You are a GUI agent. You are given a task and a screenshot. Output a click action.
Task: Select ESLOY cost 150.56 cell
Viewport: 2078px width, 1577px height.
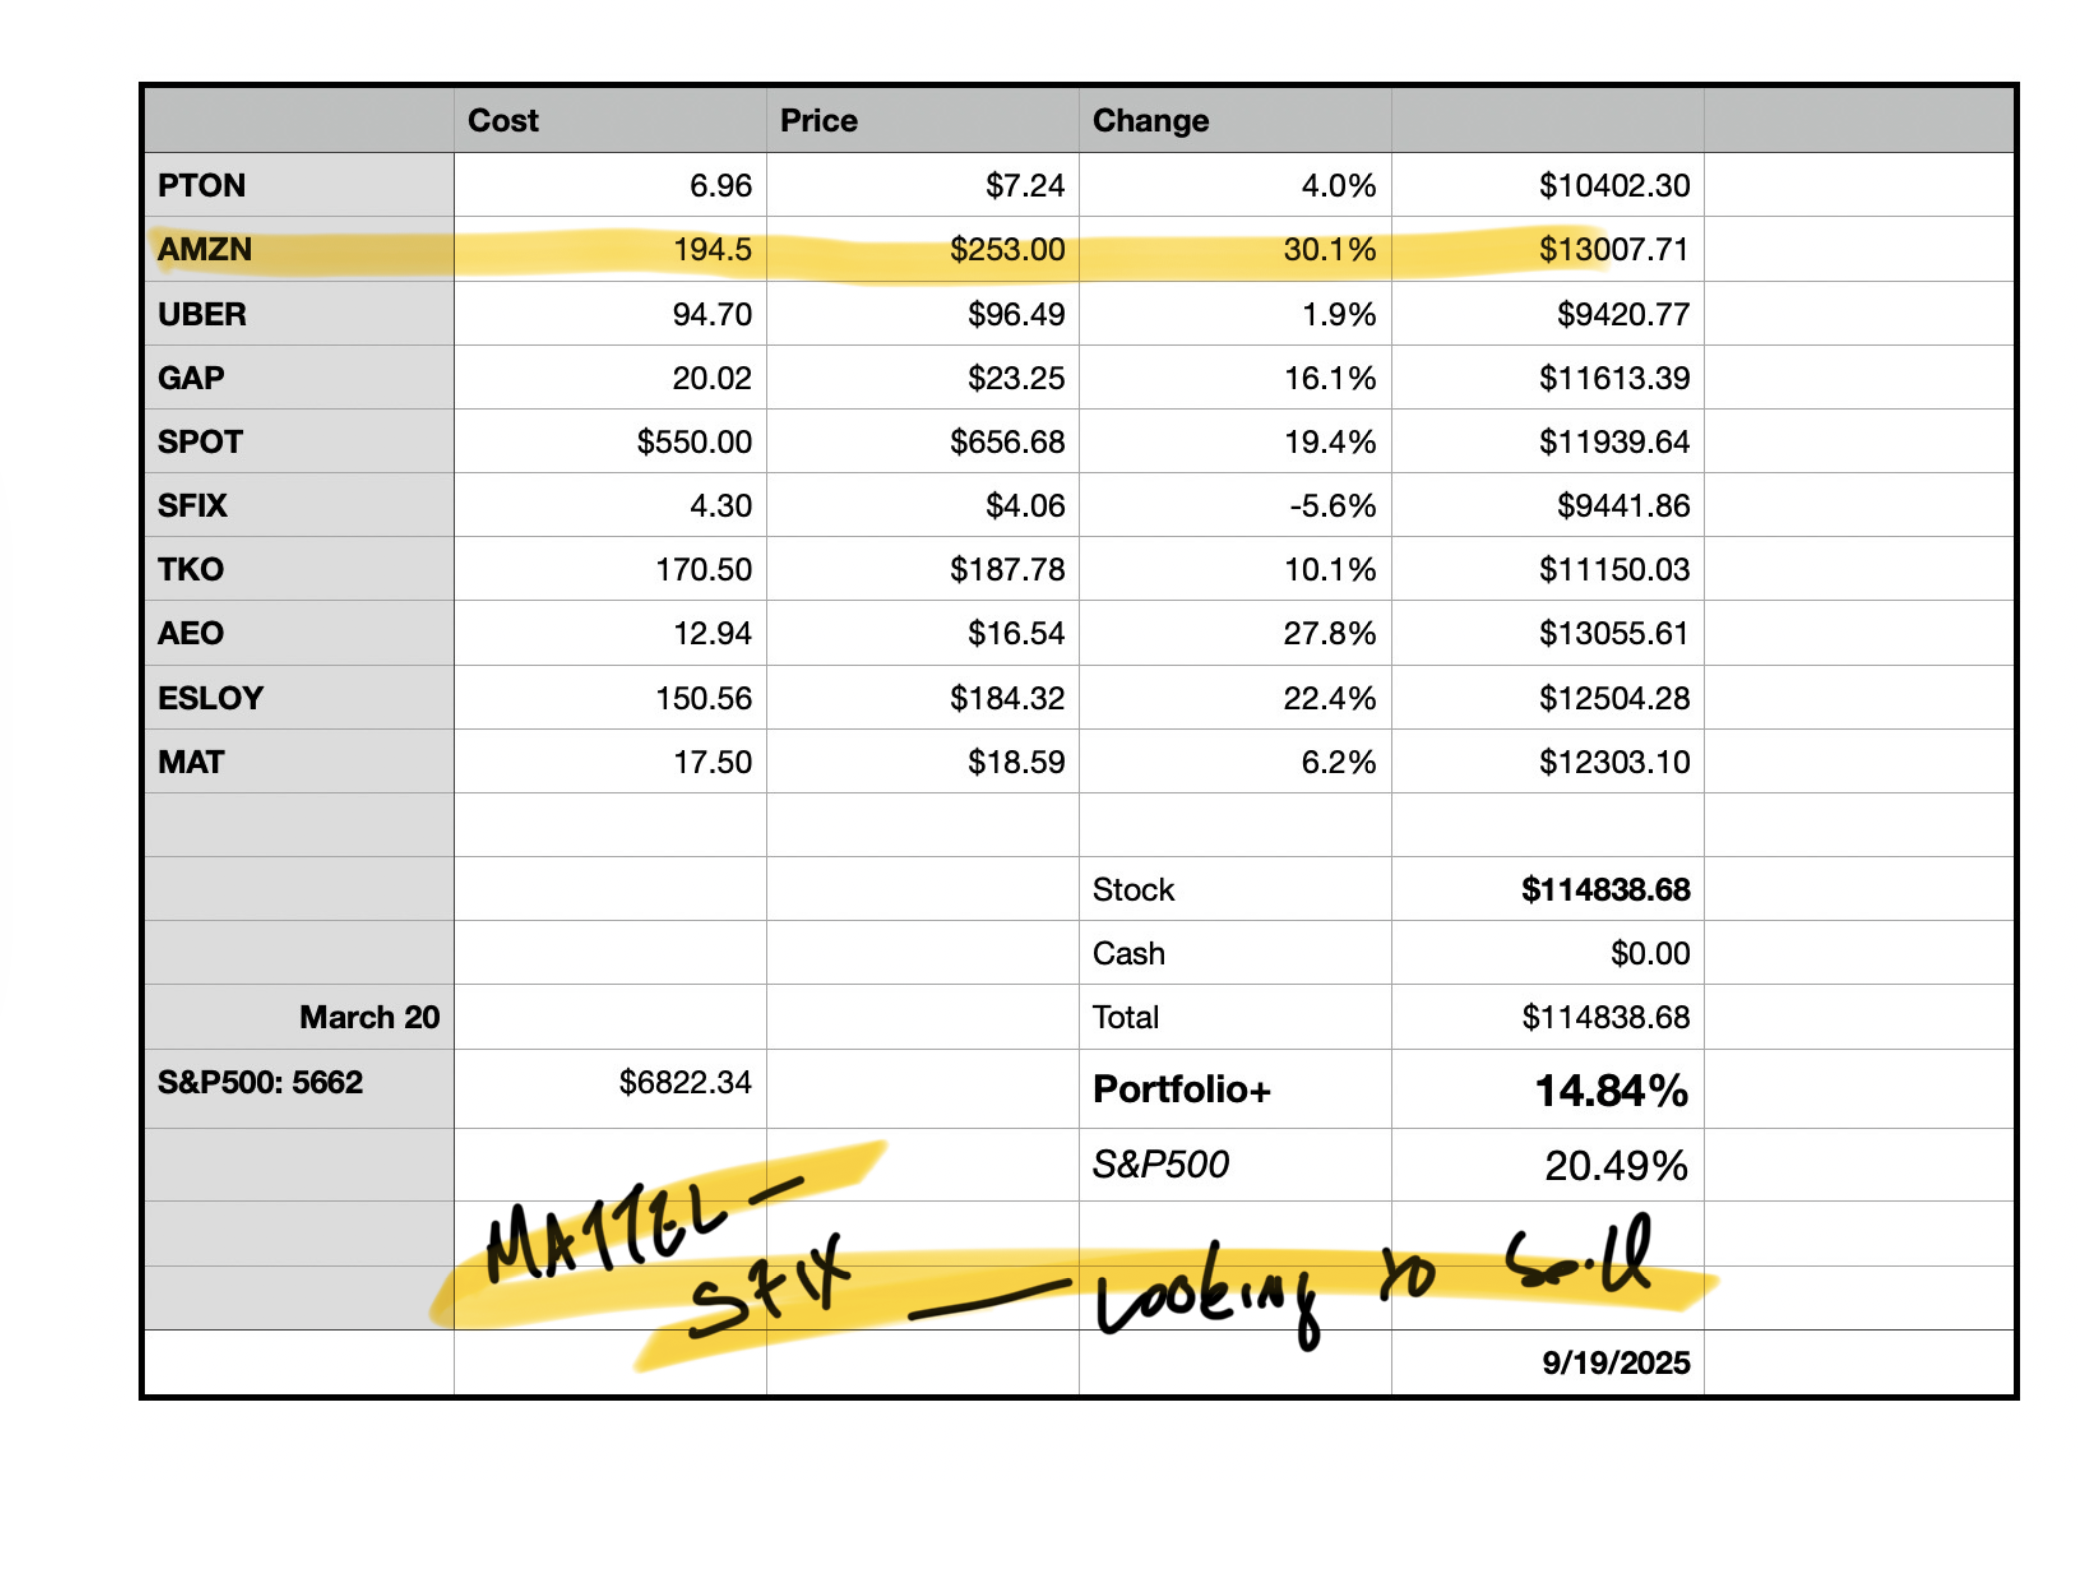click(703, 697)
